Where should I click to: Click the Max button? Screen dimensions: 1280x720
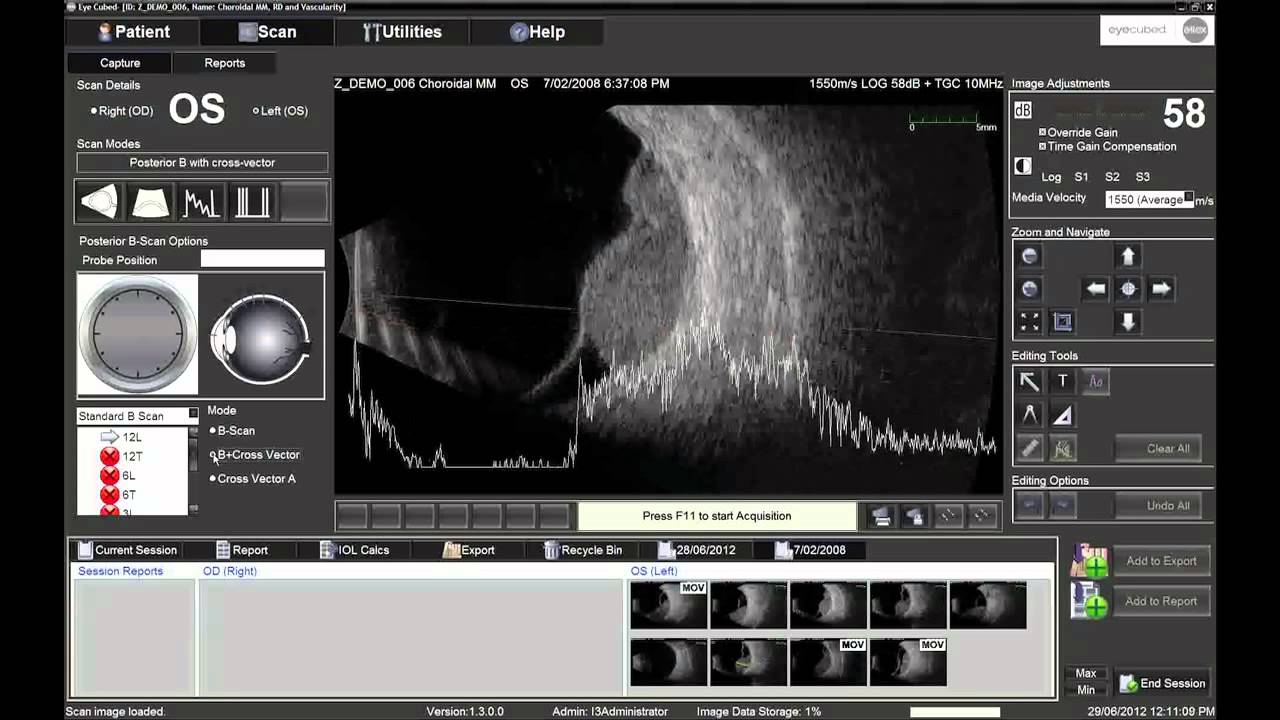click(x=1085, y=674)
